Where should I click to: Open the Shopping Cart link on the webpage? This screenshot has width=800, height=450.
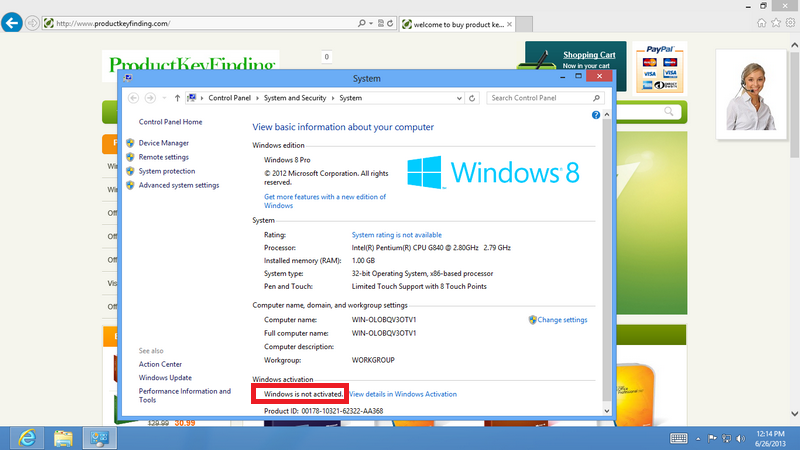pos(589,55)
